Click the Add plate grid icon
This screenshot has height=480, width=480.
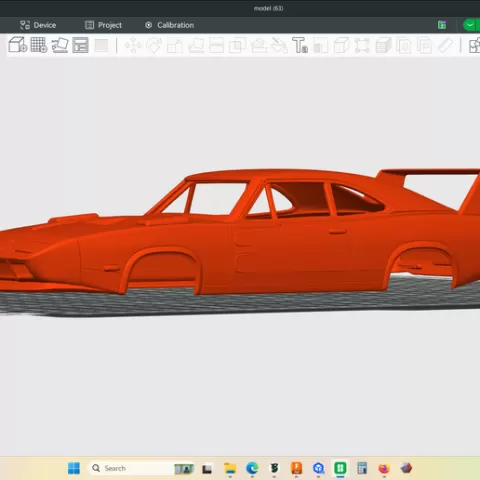[x=39, y=45]
